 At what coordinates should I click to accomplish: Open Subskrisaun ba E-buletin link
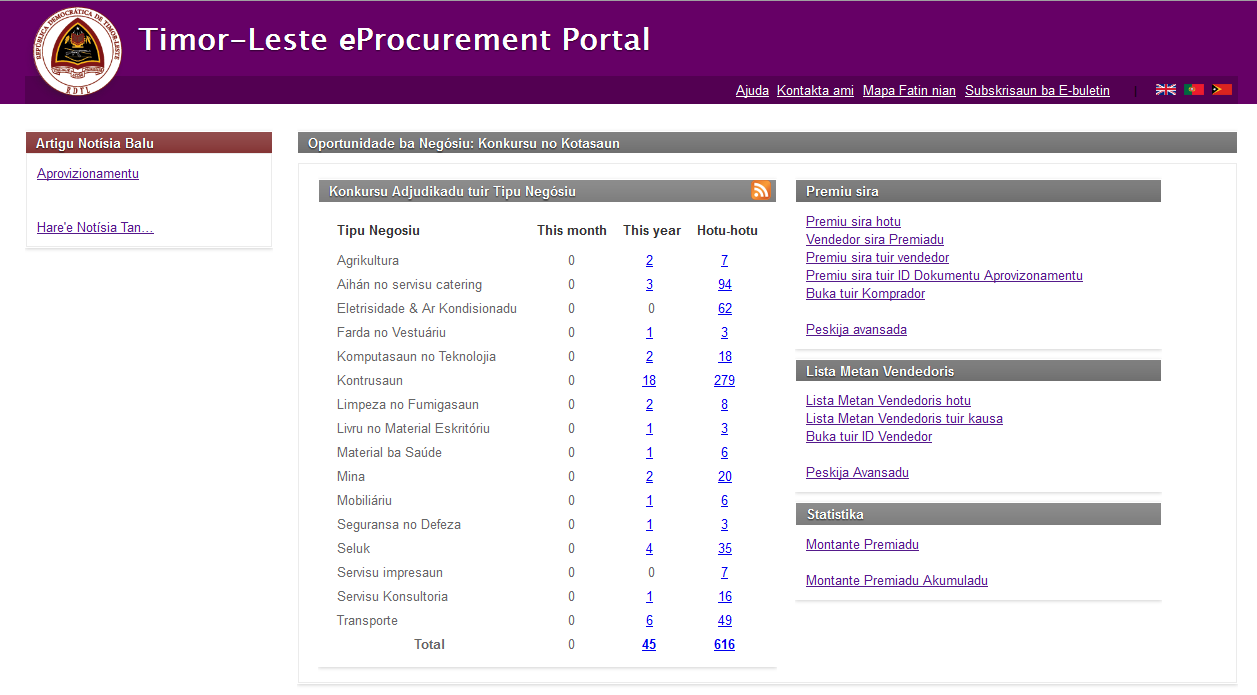click(1037, 90)
